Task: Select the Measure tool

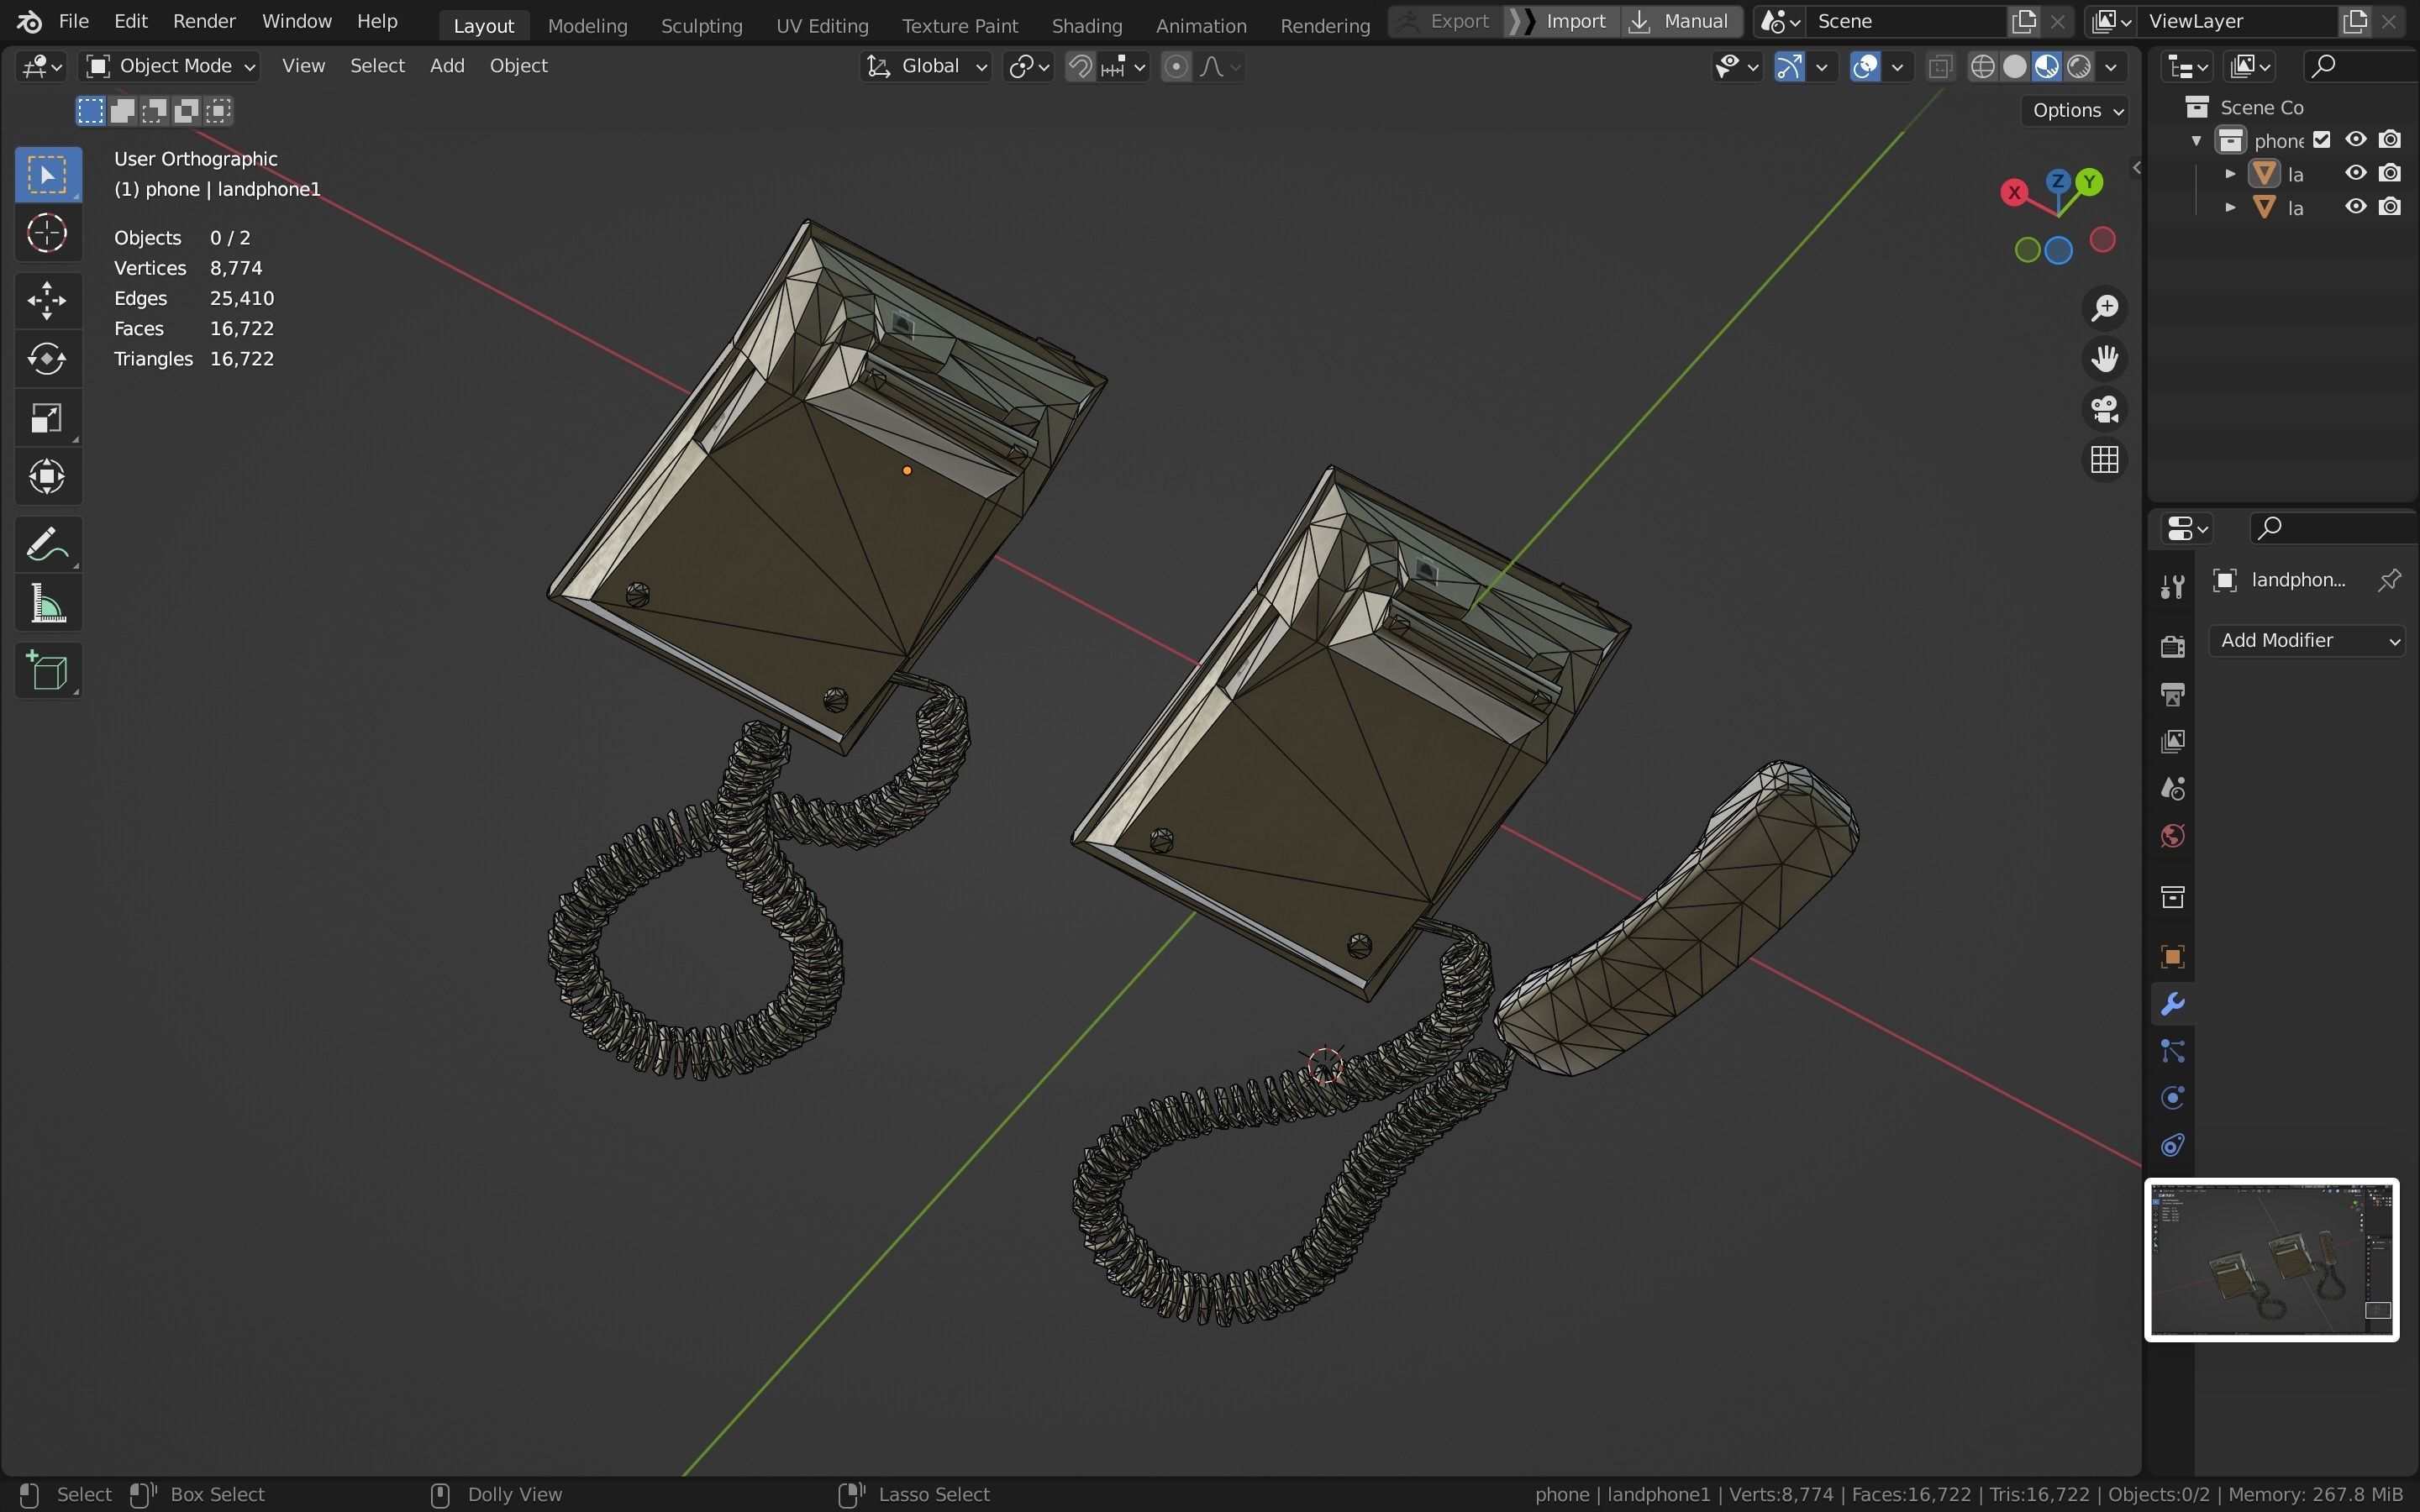Action: (47, 604)
